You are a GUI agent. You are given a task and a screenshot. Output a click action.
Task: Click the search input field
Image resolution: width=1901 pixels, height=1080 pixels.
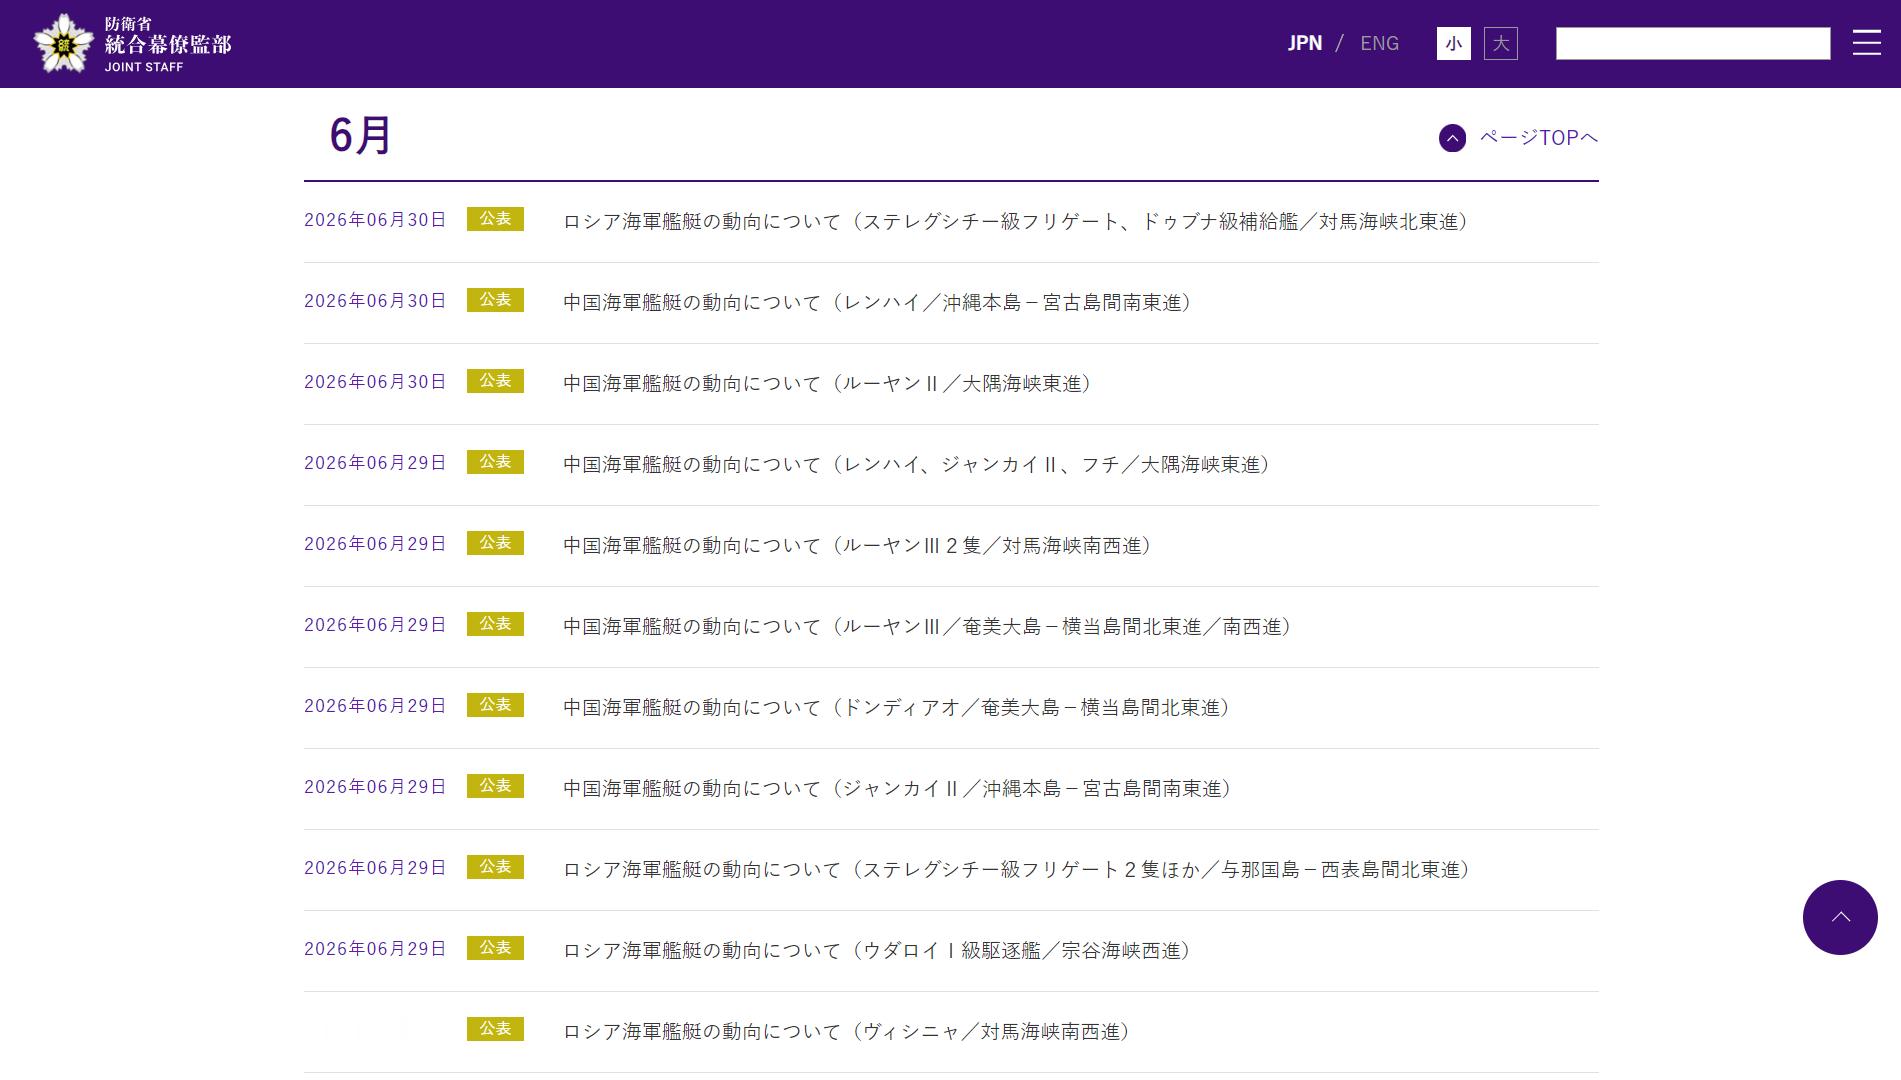(1693, 43)
